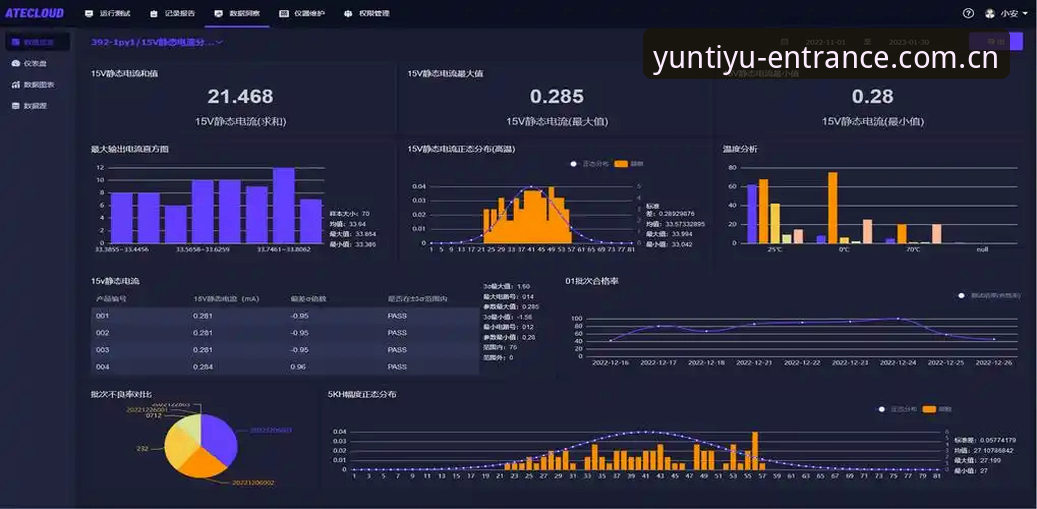
Task: Click the 15V静态电流(最小值) caption
Action: click(873, 122)
